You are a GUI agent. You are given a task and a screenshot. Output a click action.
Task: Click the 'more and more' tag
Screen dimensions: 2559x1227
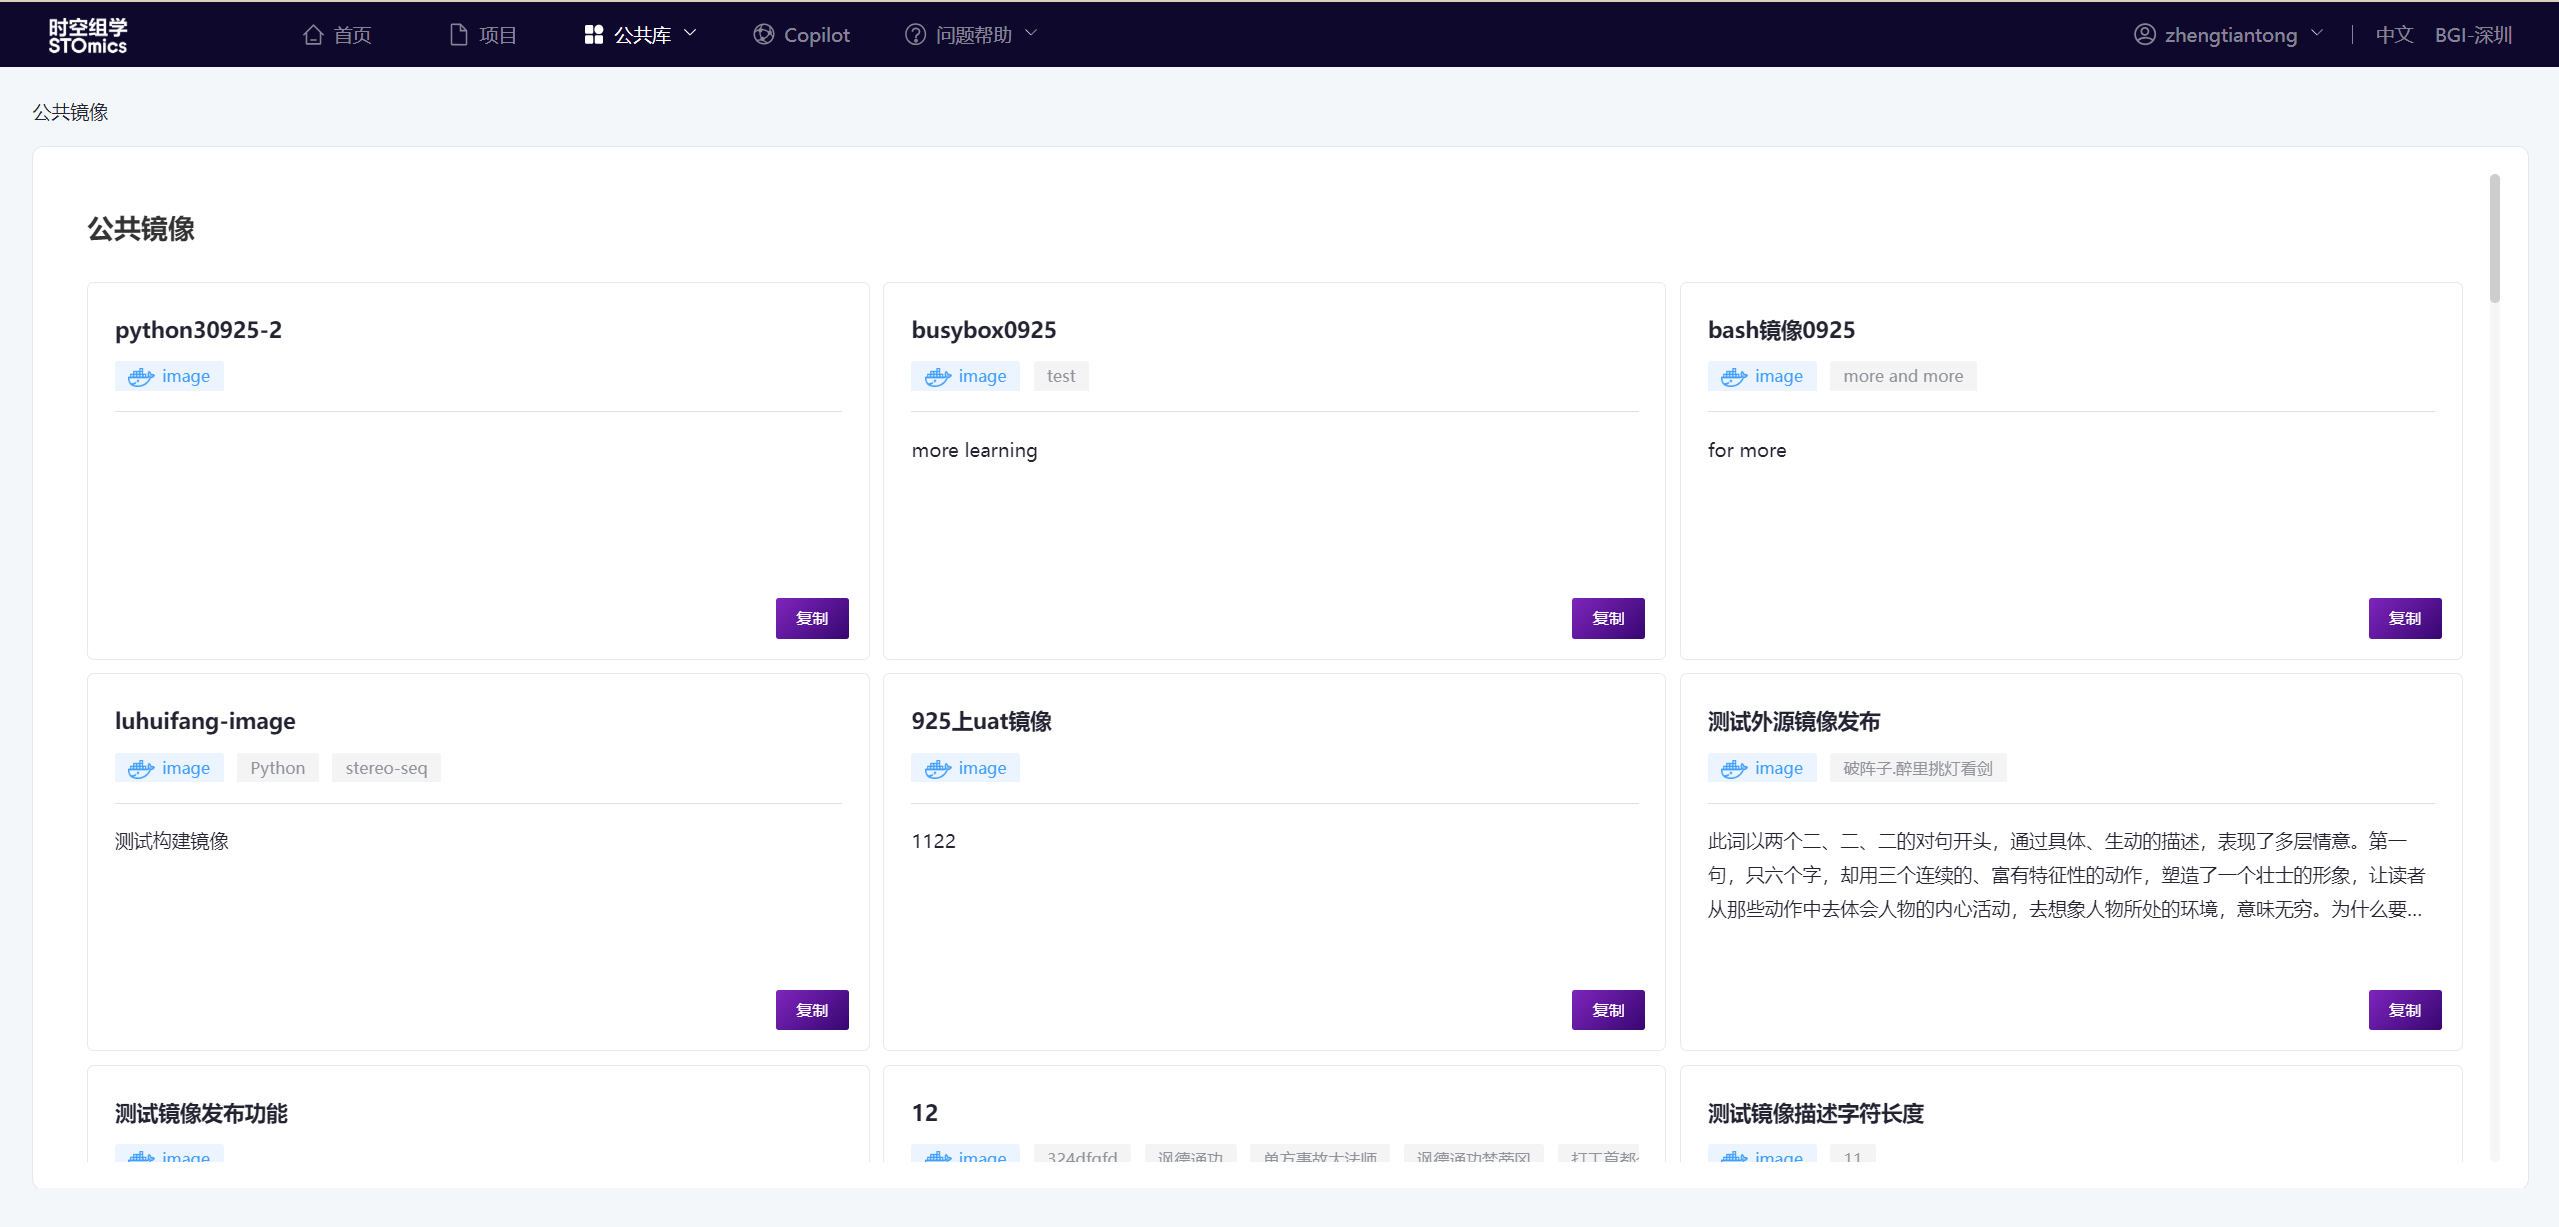pyautogui.click(x=1903, y=376)
